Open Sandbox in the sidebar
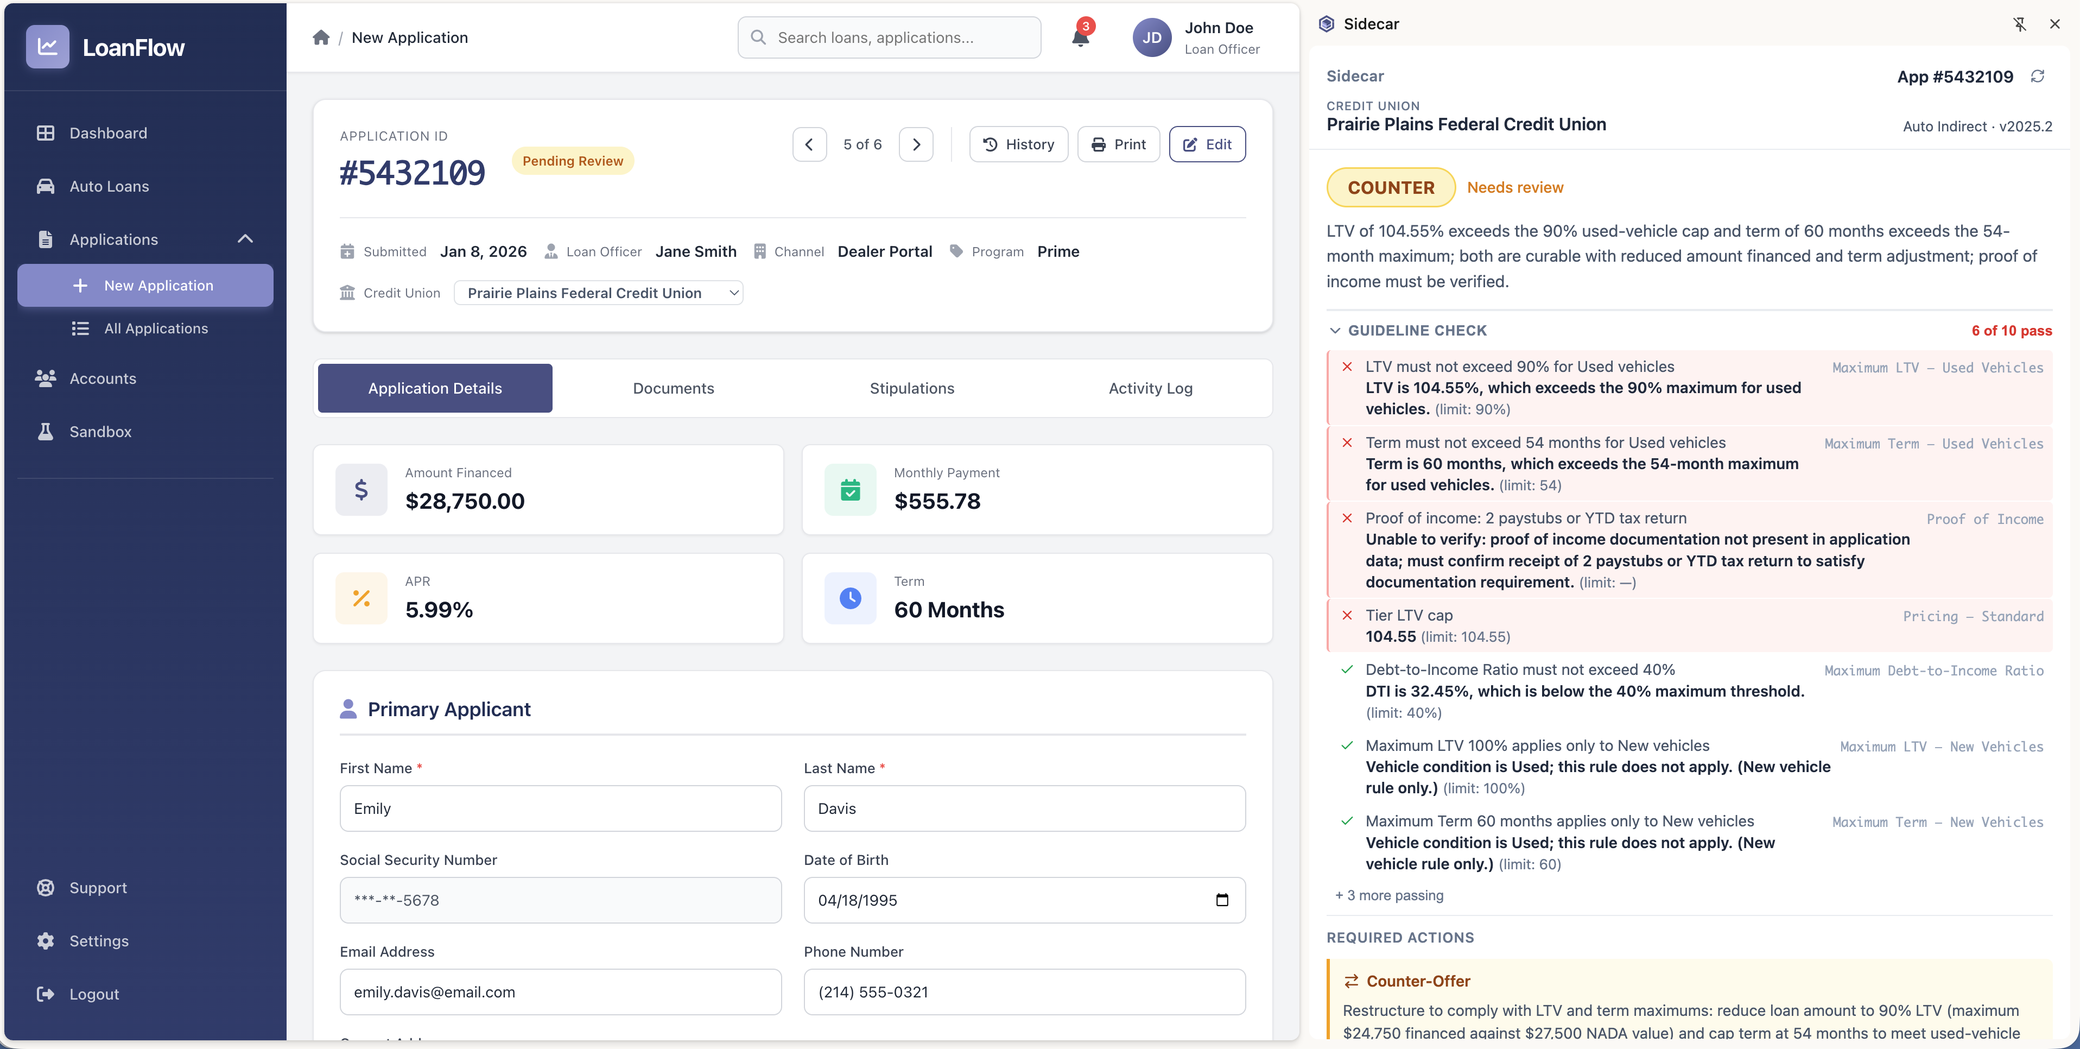This screenshot has width=2080, height=1049. 145,432
